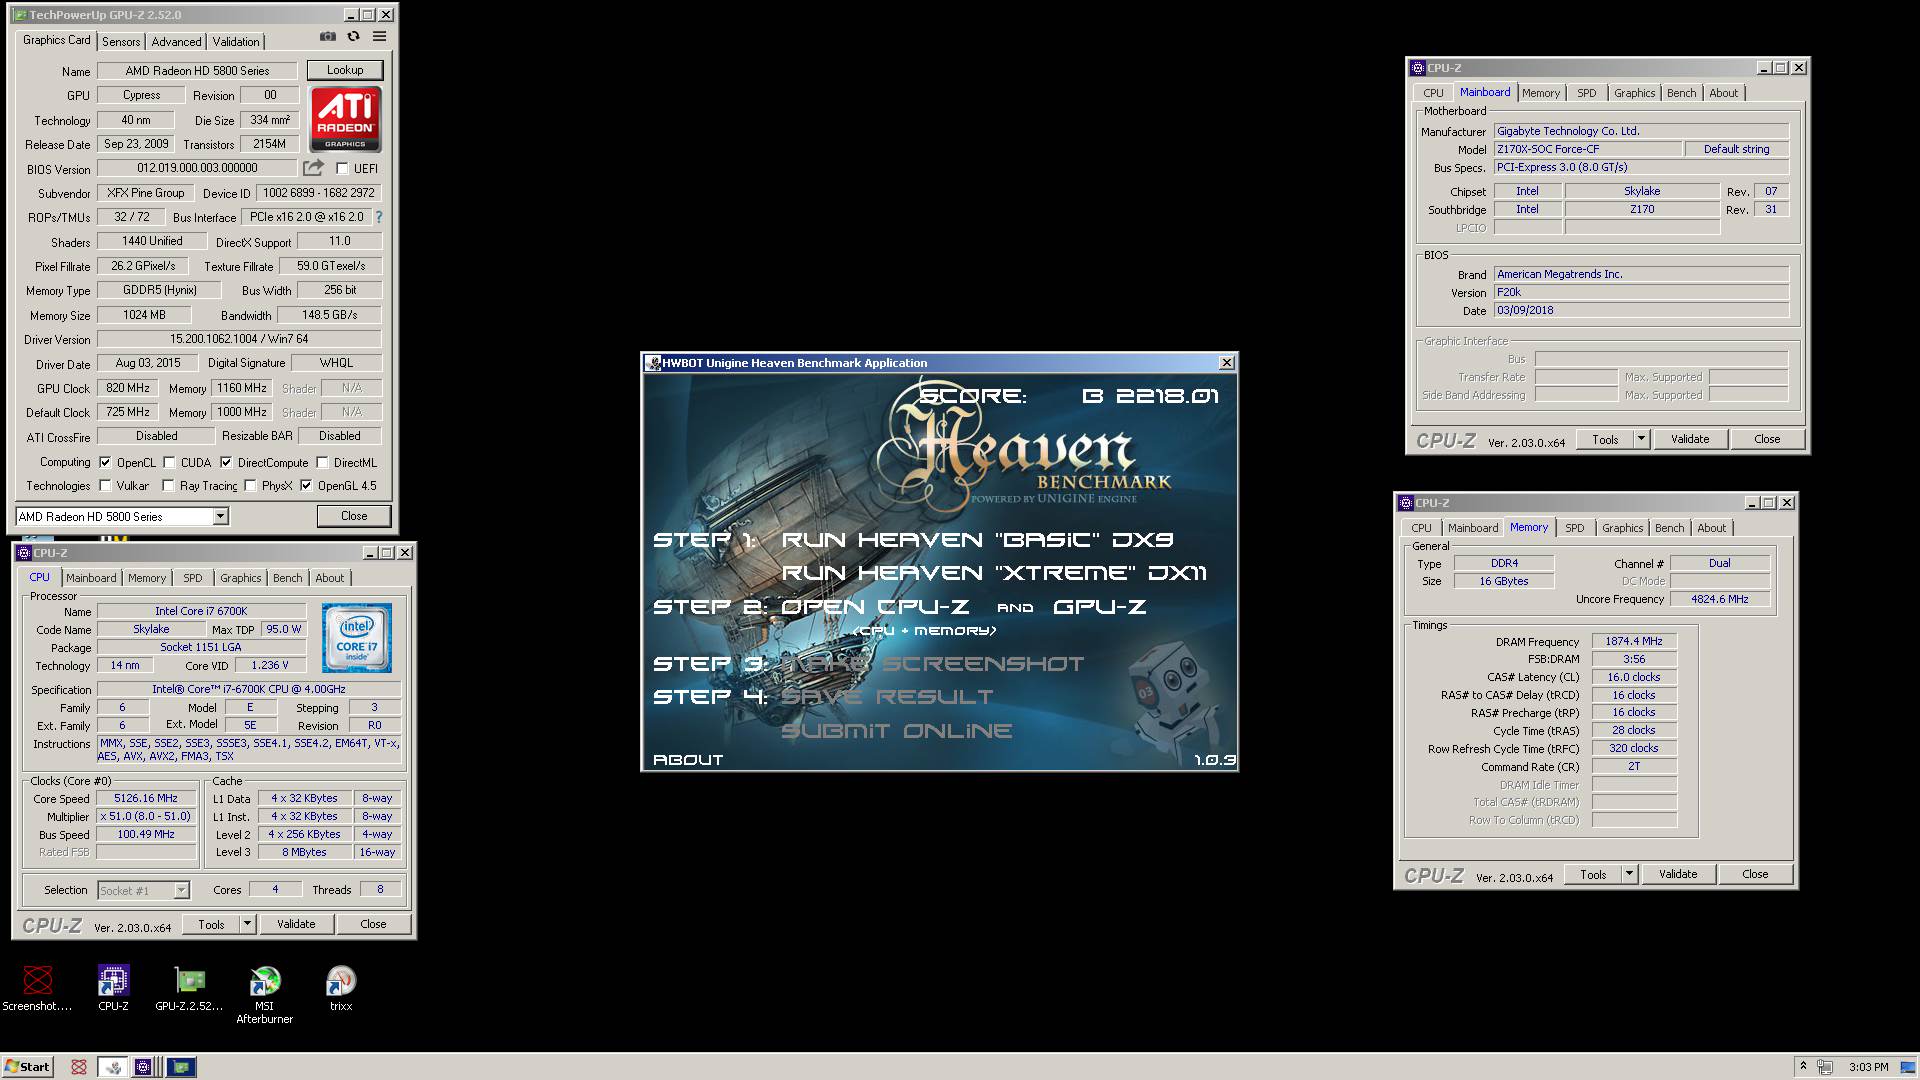Screen dimensions: 1920x1080
Task: Toggle the CUDA checkbox
Action: [x=169, y=462]
